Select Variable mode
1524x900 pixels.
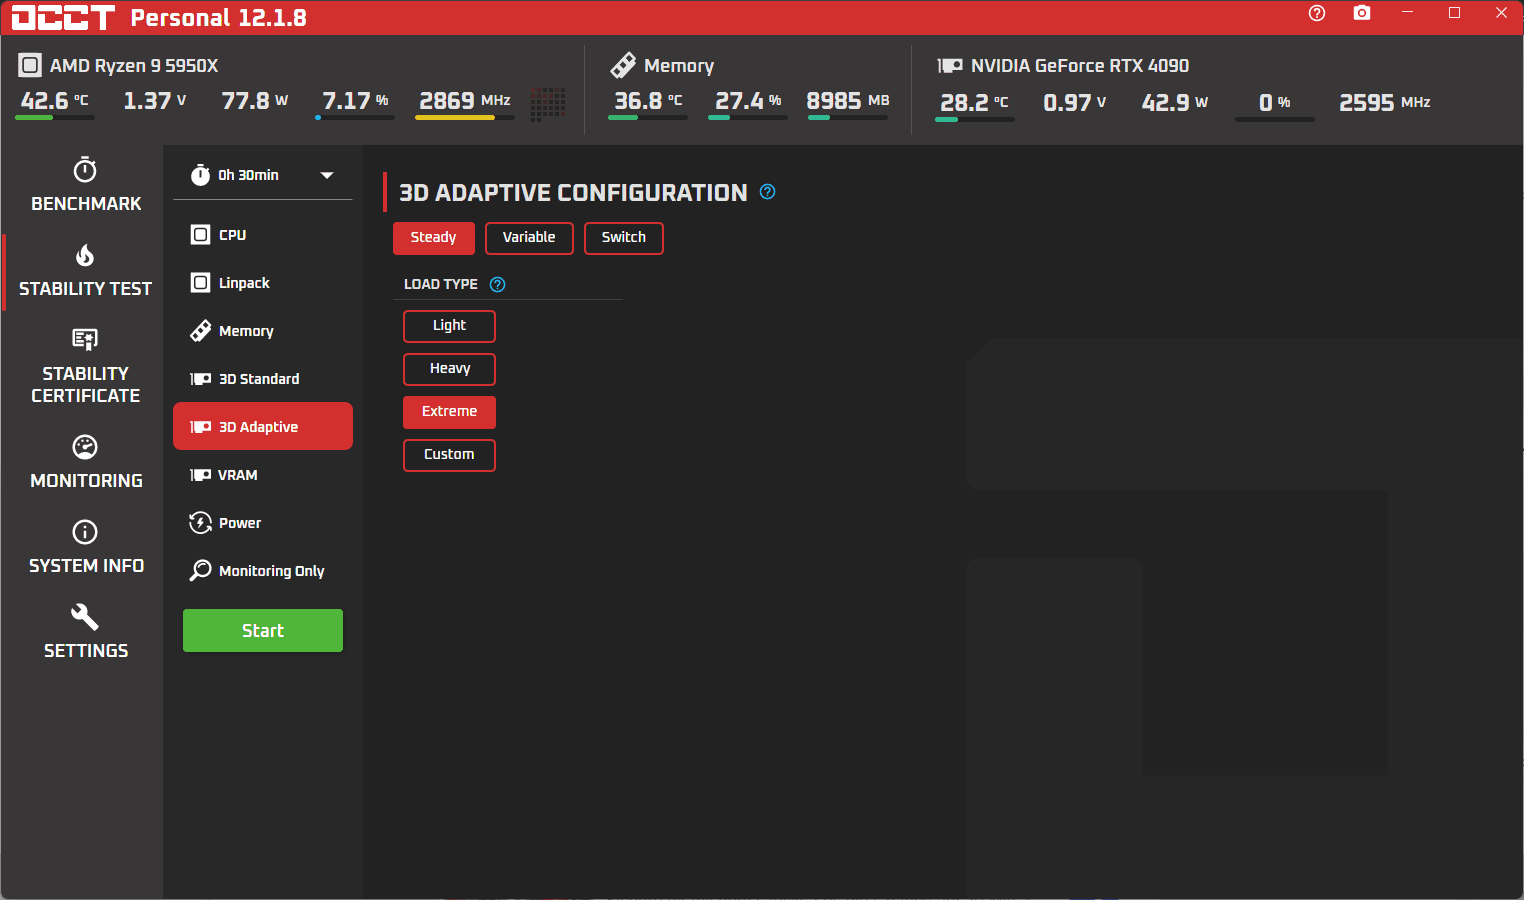[529, 238]
